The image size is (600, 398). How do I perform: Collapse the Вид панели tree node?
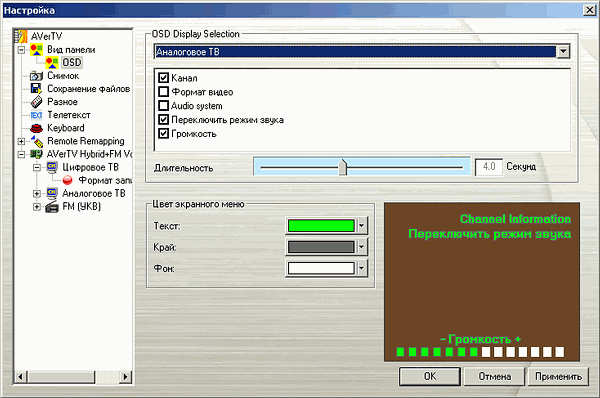(21, 50)
